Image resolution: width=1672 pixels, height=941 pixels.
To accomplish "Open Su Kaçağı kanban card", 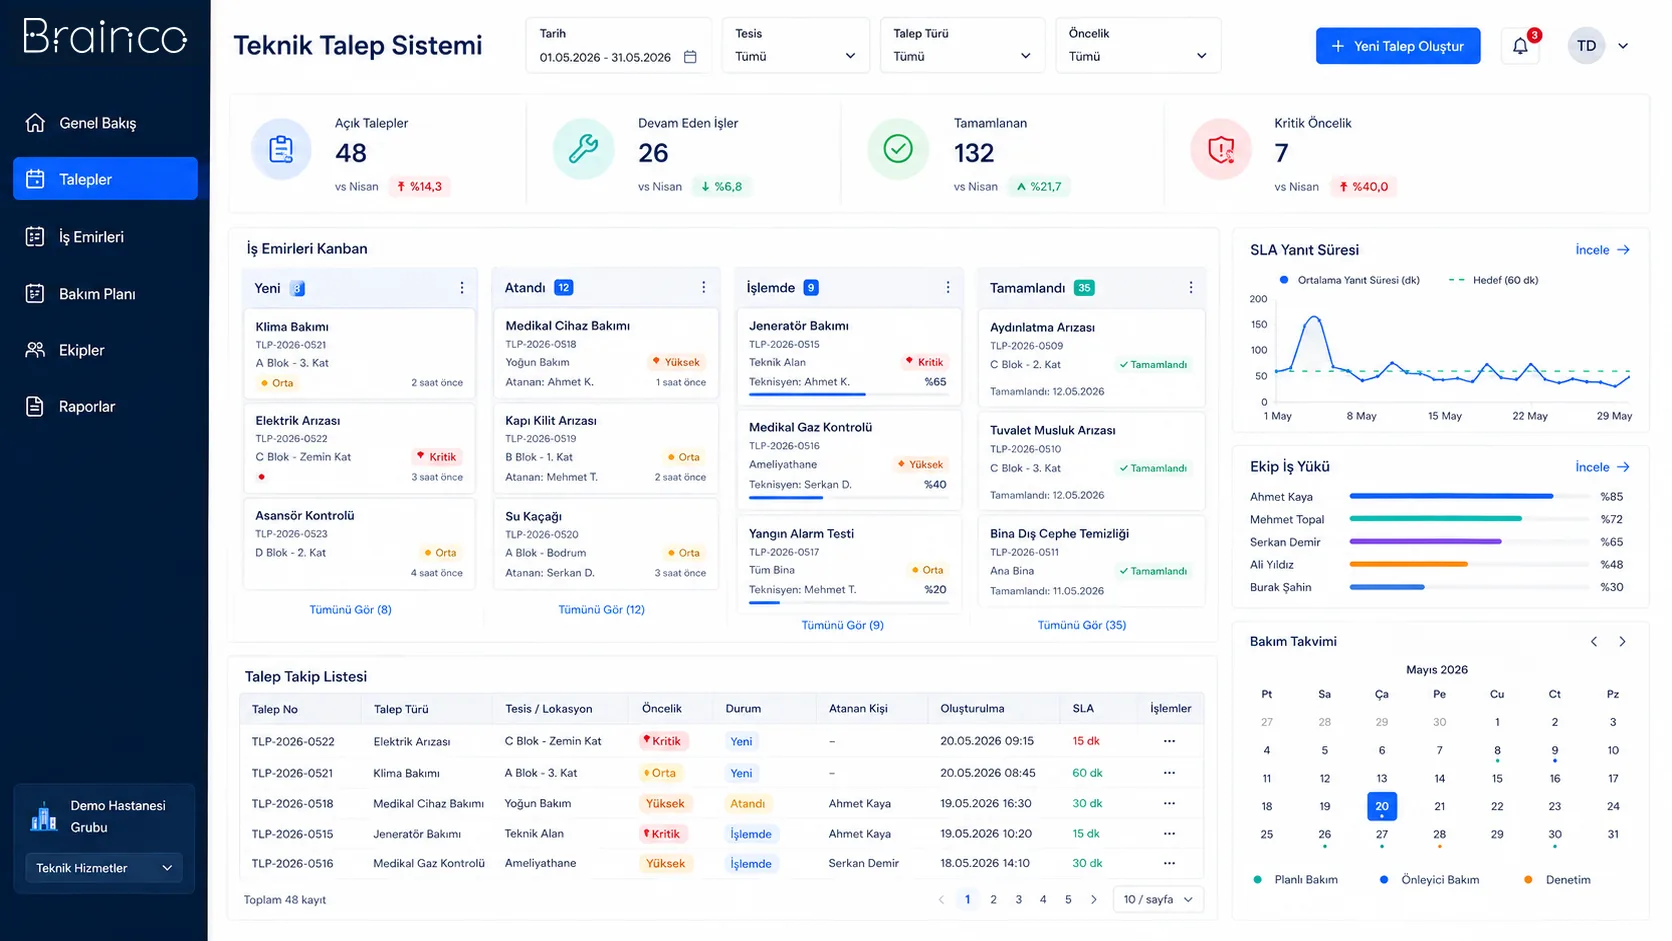I will tap(605, 544).
